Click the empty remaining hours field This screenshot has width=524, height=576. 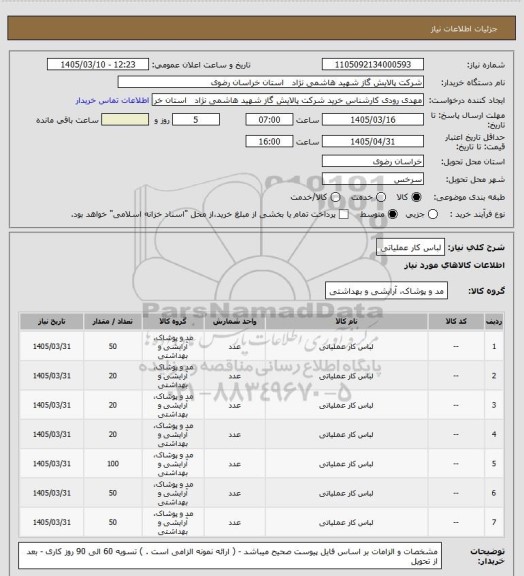click(125, 120)
